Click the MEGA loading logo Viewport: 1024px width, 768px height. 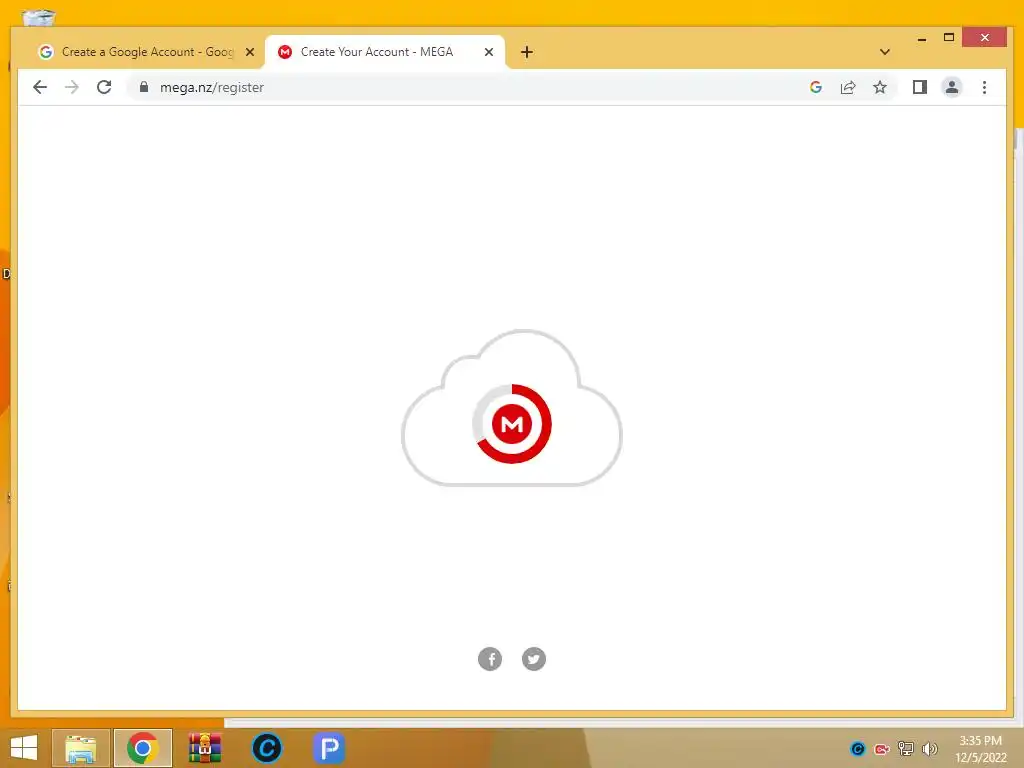tap(512, 424)
